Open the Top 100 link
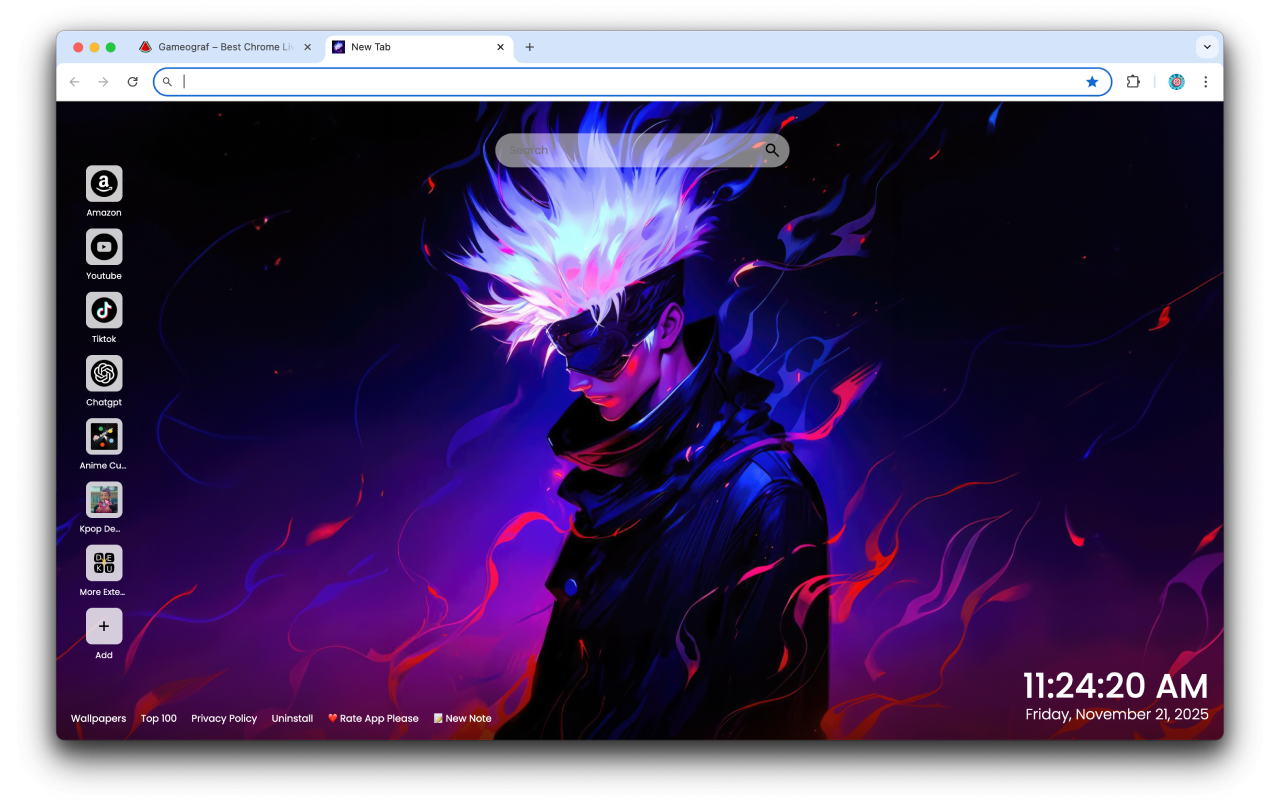Screen dimensions: 1280x800 [159, 719]
